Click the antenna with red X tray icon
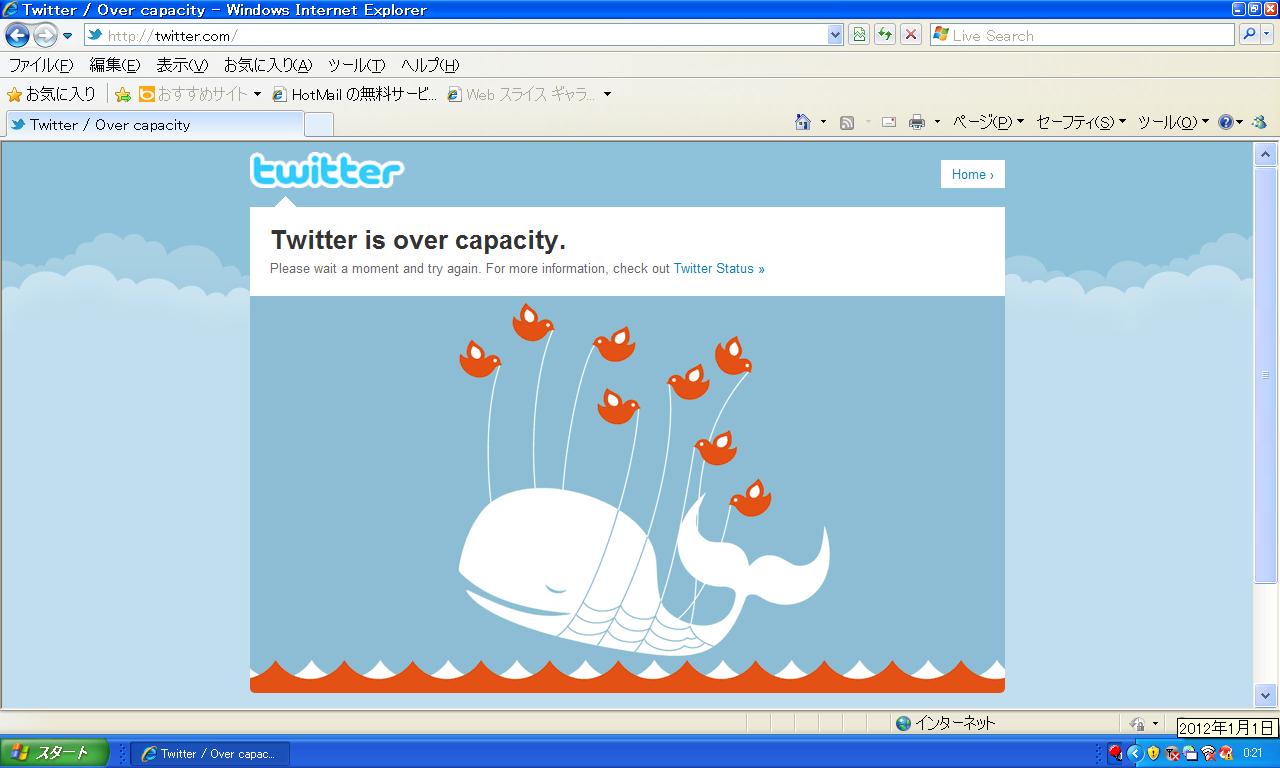 pyautogui.click(x=1172, y=753)
